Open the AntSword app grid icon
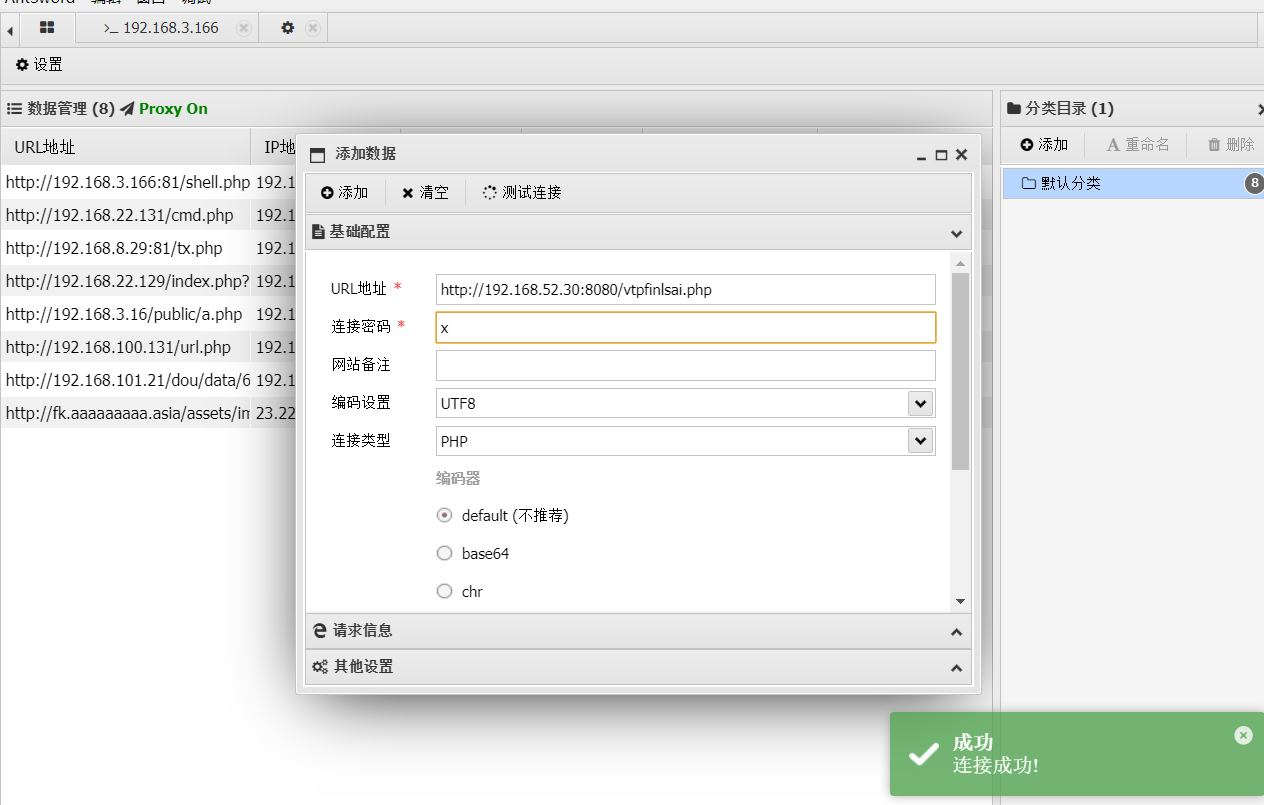Viewport: 1264px width, 805px height. (46, 28)
